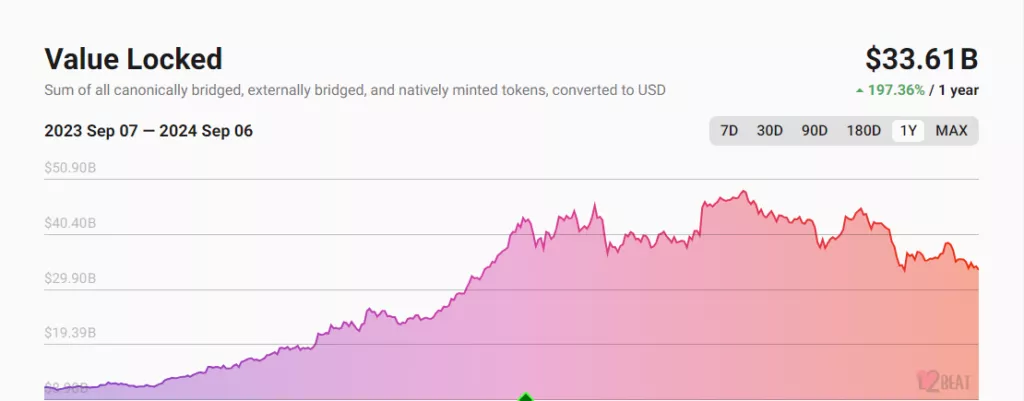Click the highest peak of the chart line
1024x401 pixels.
click(743, 191)
